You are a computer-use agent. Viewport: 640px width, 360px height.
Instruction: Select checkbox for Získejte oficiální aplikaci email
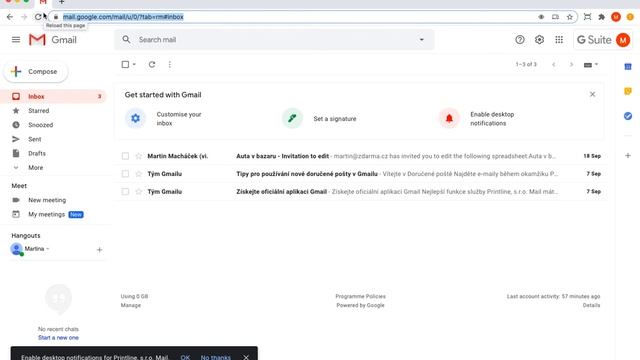point(125,191)
